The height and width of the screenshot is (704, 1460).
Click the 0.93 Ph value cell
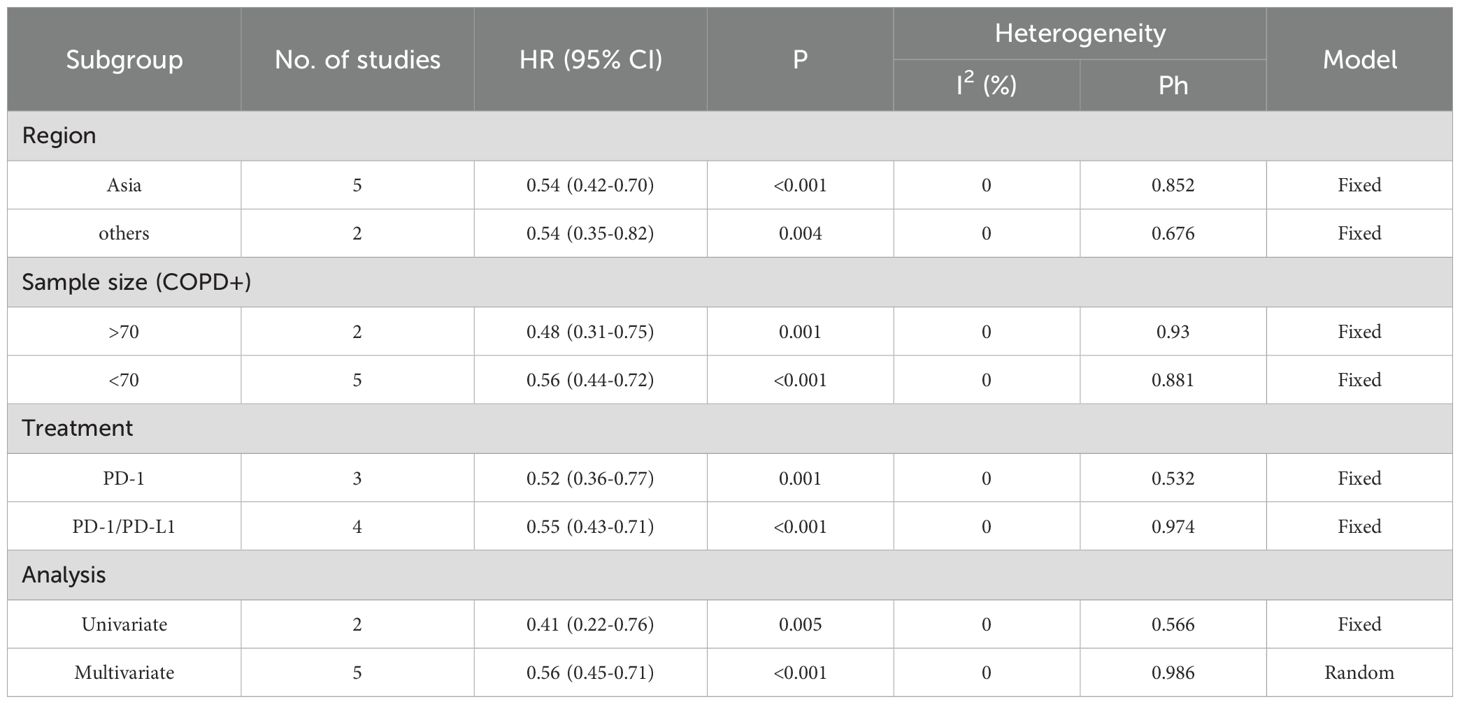(x=1173, y=332)
